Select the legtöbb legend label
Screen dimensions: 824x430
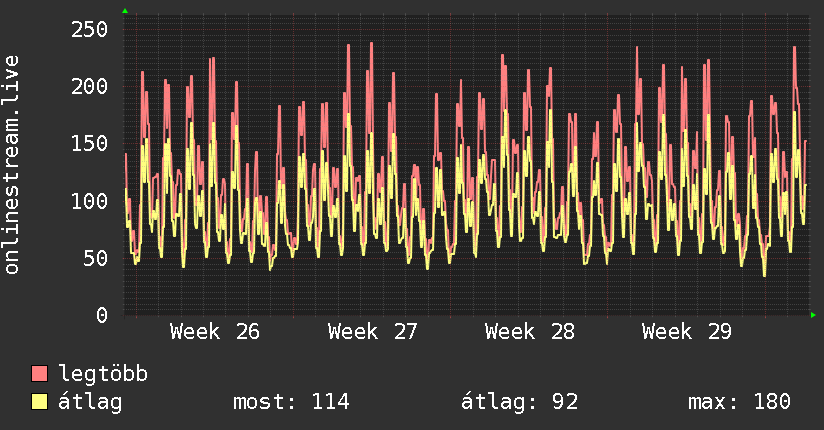pyautogui.click(x=103, y=373)
